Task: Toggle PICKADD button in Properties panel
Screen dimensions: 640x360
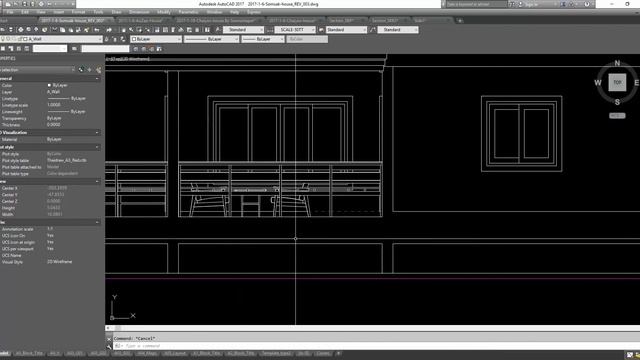Action: click(x=81, y=69)
